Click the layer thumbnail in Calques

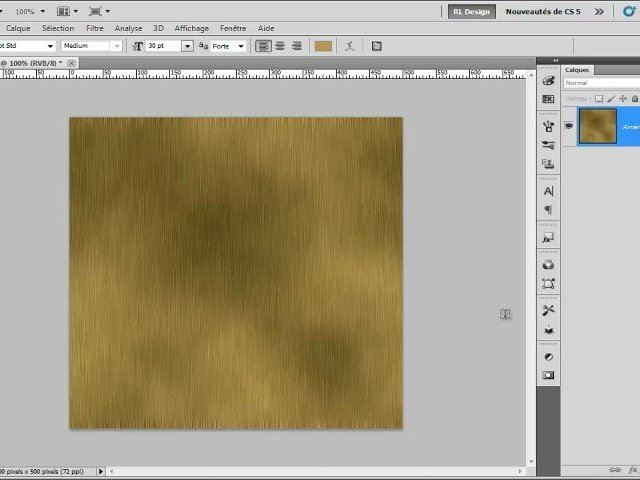(598, 126)
